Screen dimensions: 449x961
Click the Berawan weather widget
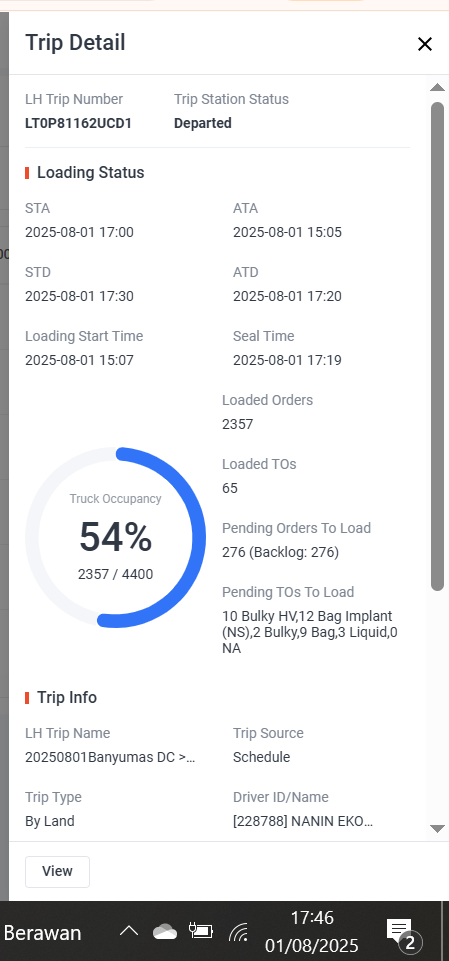coord(42,933)
